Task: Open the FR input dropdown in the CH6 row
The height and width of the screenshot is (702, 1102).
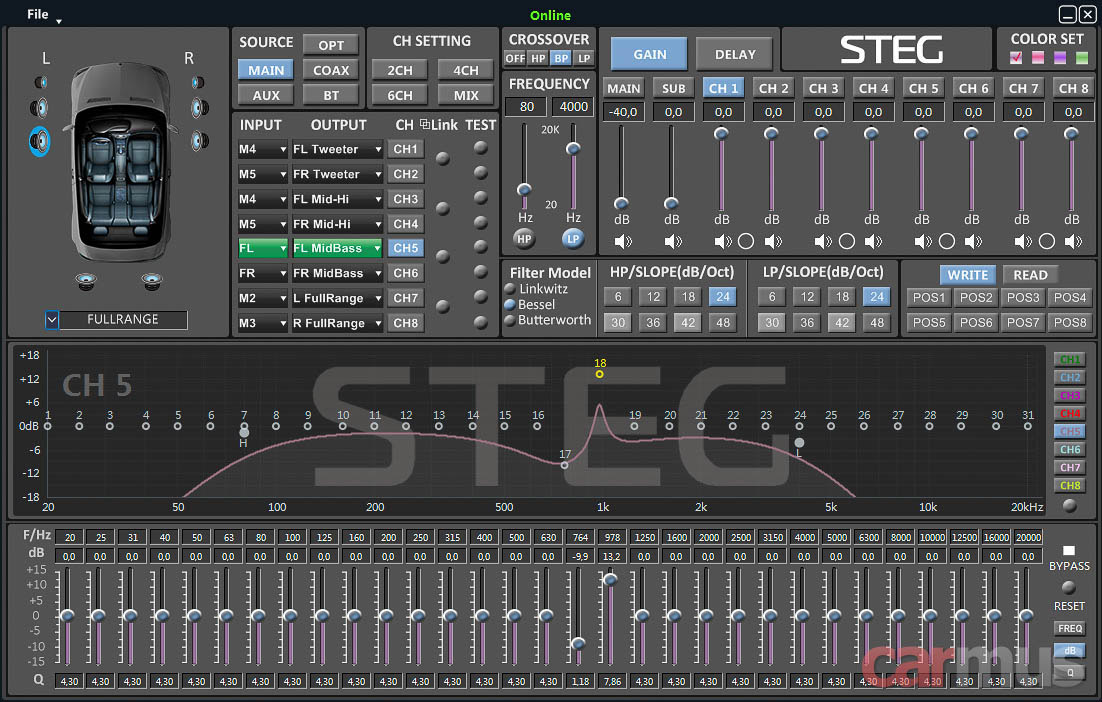Action: (263, 273)
